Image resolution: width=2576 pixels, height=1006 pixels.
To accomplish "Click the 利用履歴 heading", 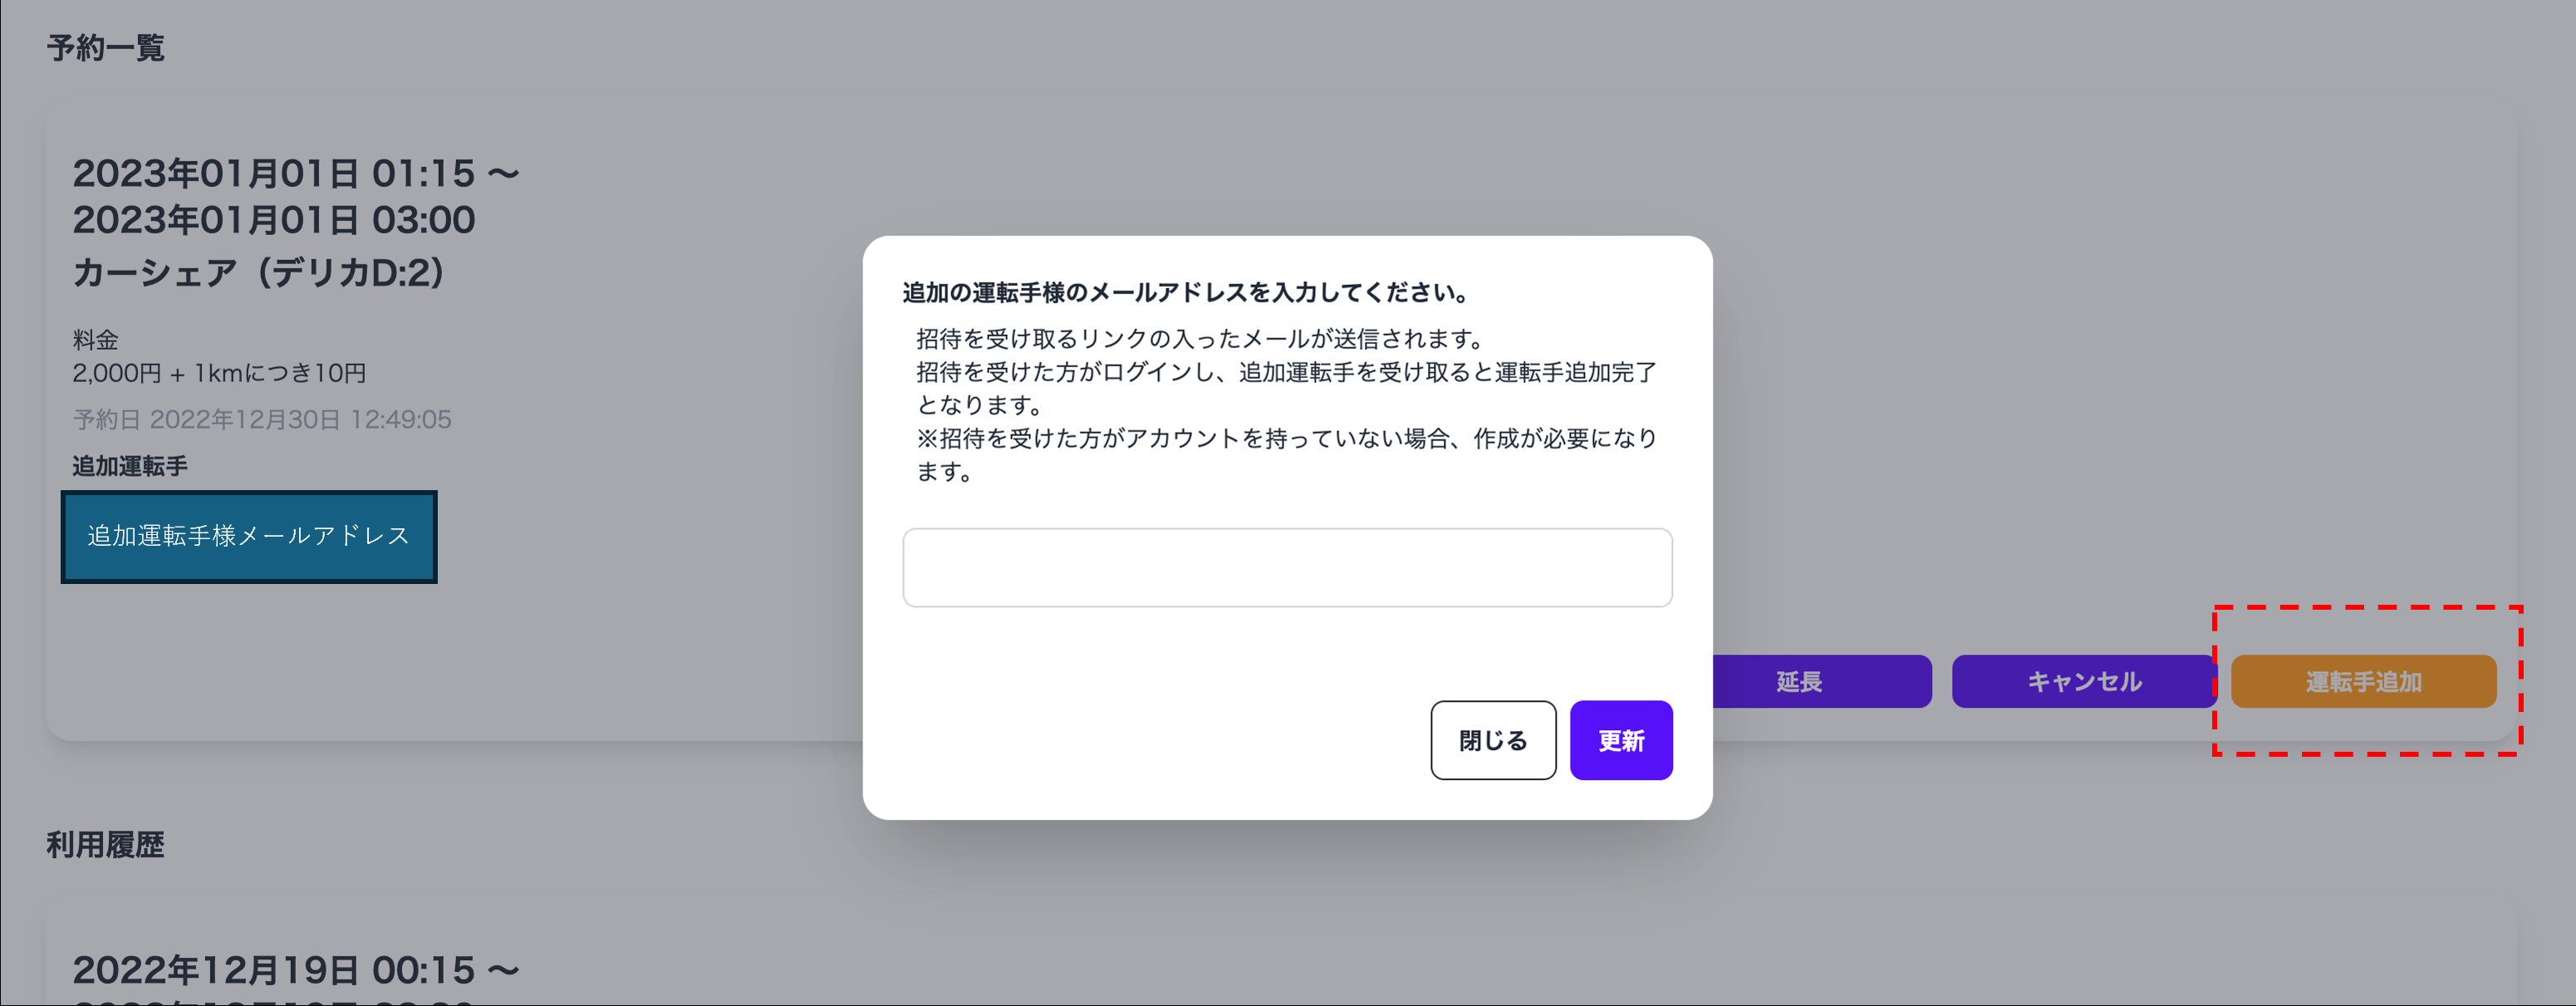I will coord(106,845).
